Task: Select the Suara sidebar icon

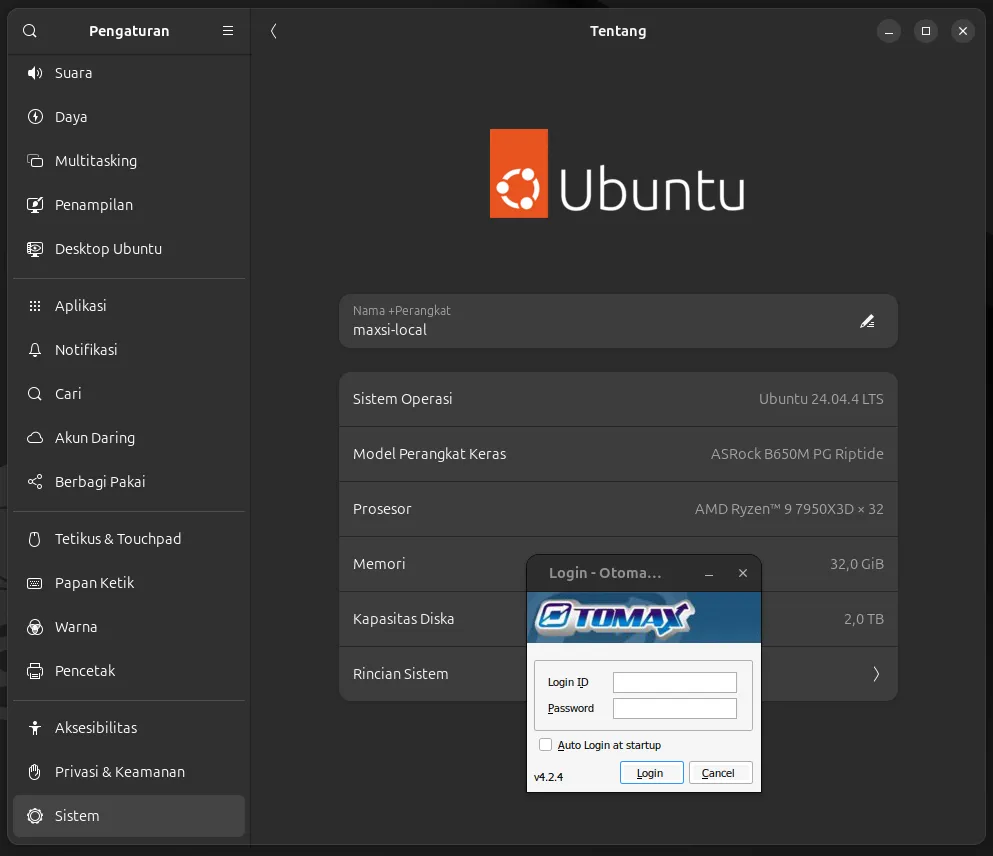Action: [x=35, y=72]
